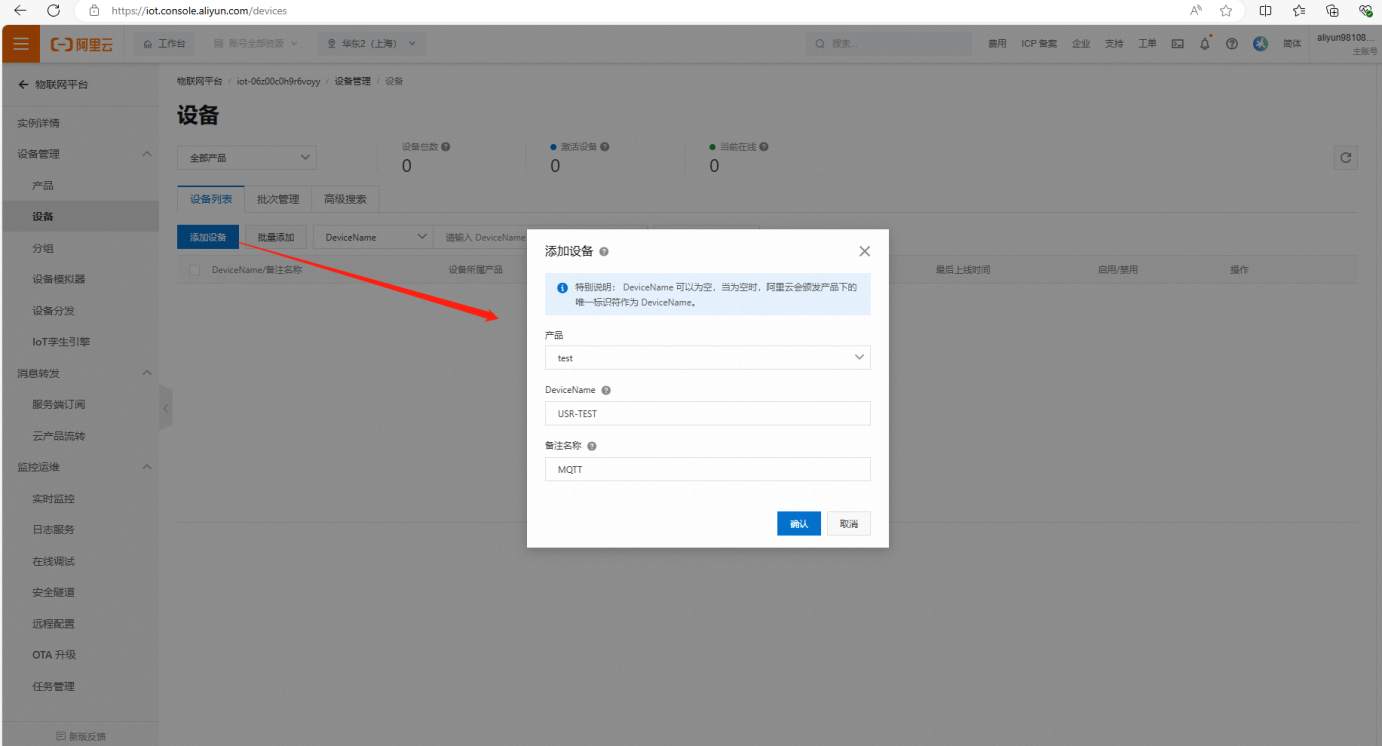Click the browser favorites star icon
Screen dimensions: 1382x746
pyautogui.click(x=1226, y=11)
